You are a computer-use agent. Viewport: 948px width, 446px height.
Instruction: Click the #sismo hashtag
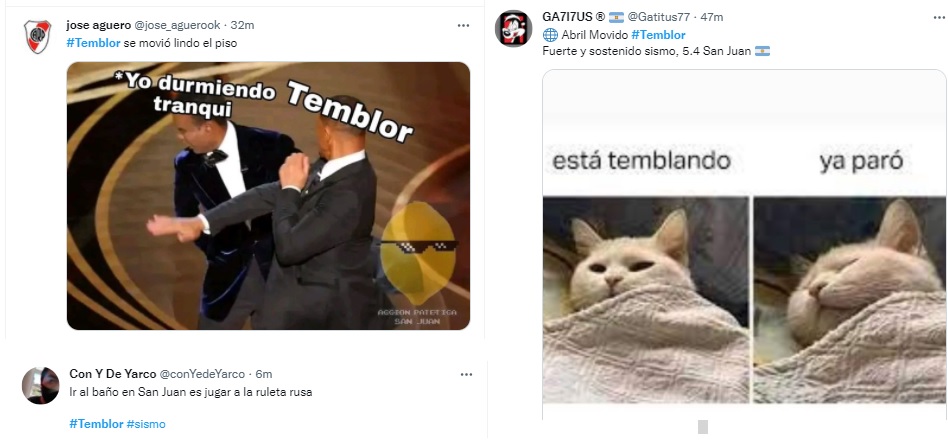(x=146, y=424)
